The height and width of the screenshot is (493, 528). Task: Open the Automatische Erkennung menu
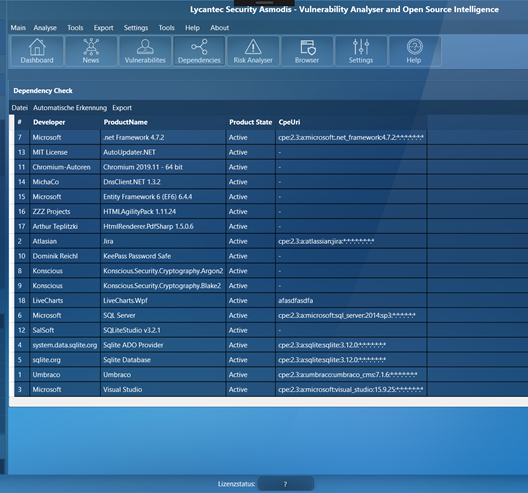70,108
